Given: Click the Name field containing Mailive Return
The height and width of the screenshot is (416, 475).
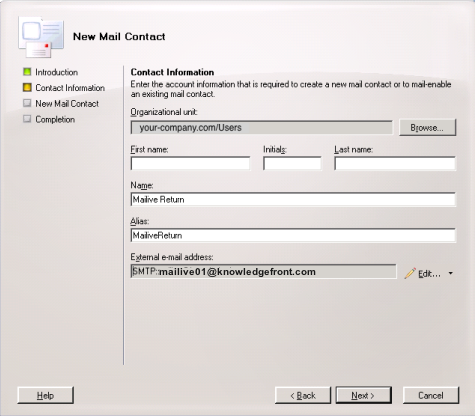Looking at the screenshot, I should (293, 199).
